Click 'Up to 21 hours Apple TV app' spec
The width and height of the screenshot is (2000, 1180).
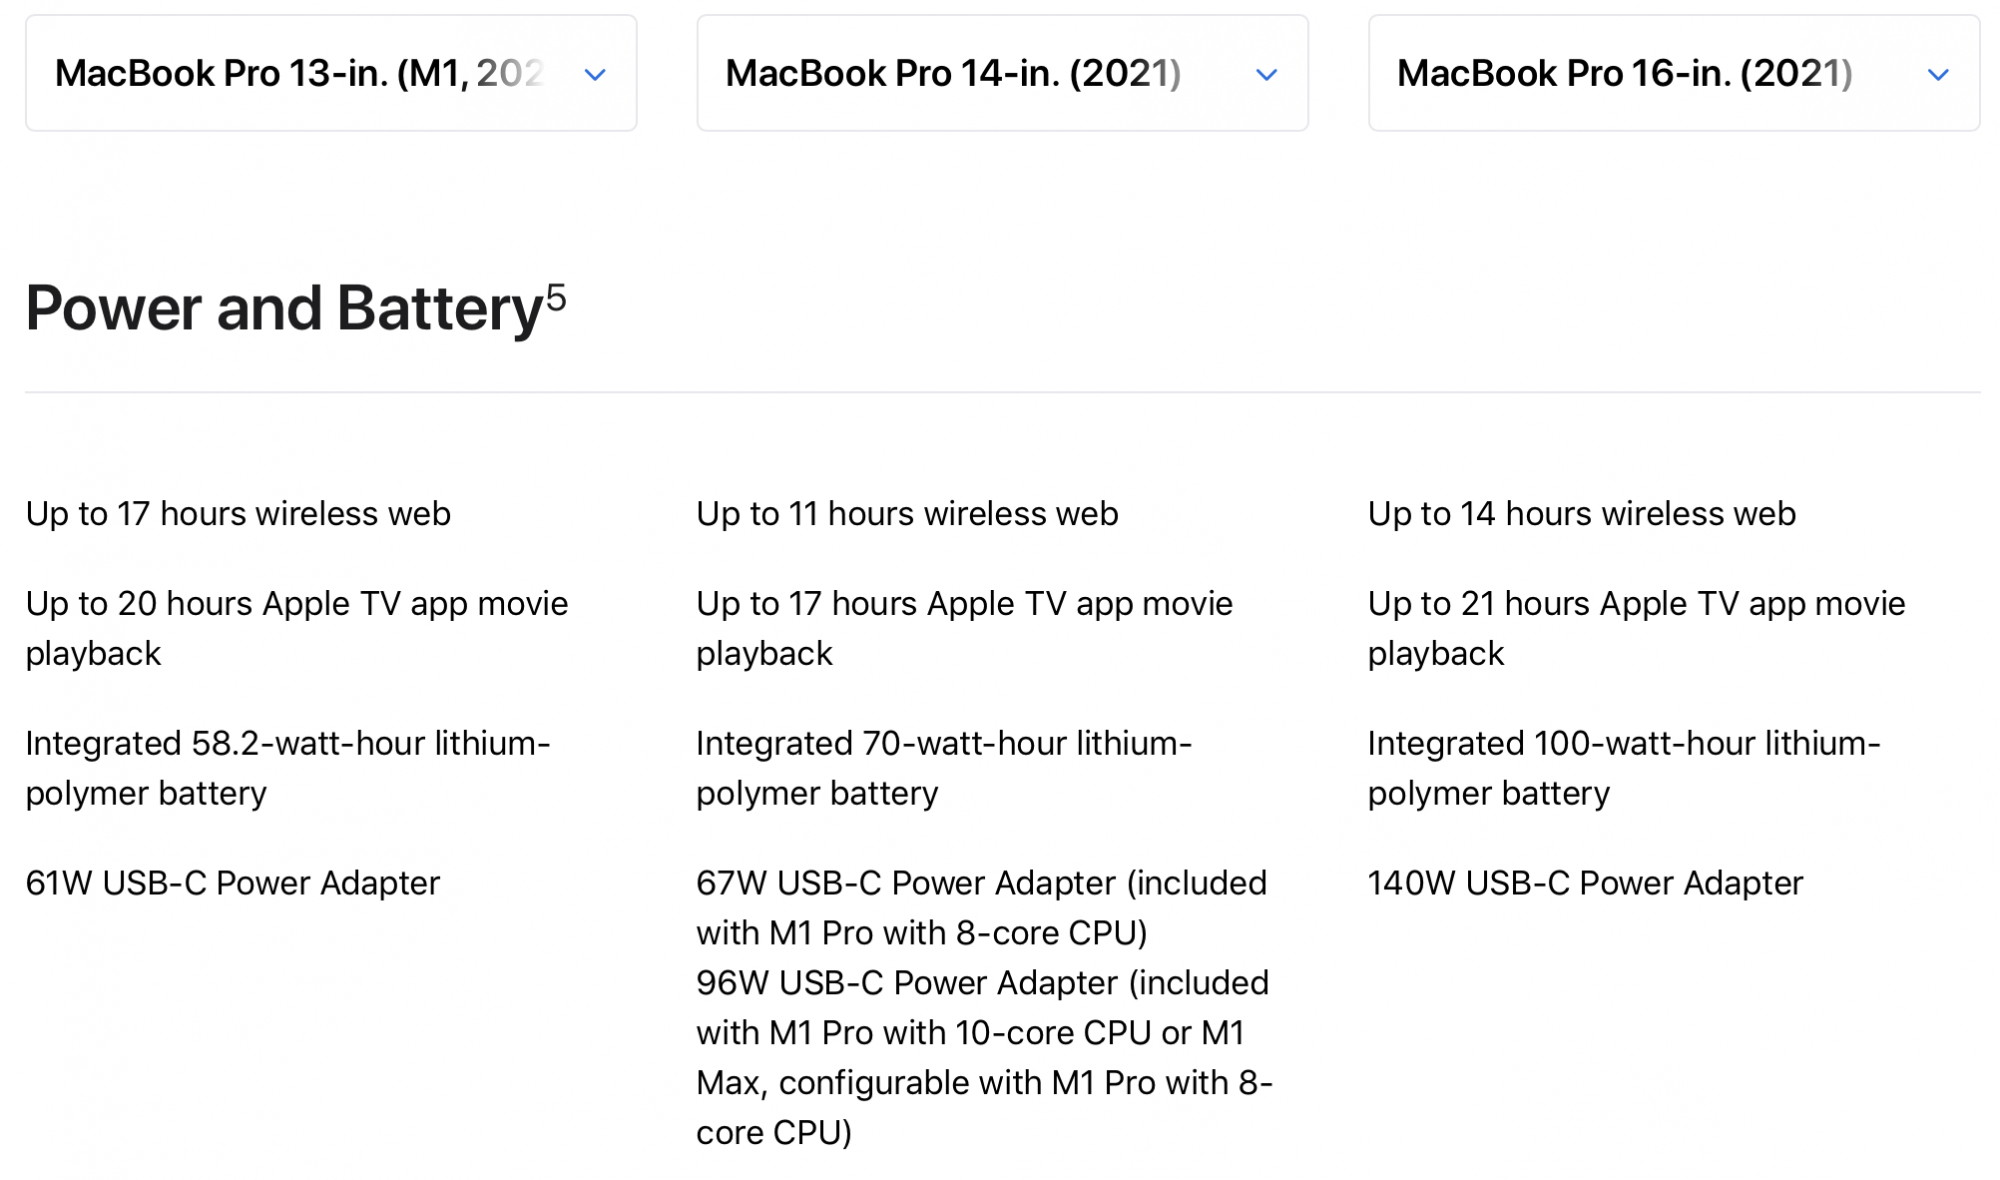tap(1637, 628)
